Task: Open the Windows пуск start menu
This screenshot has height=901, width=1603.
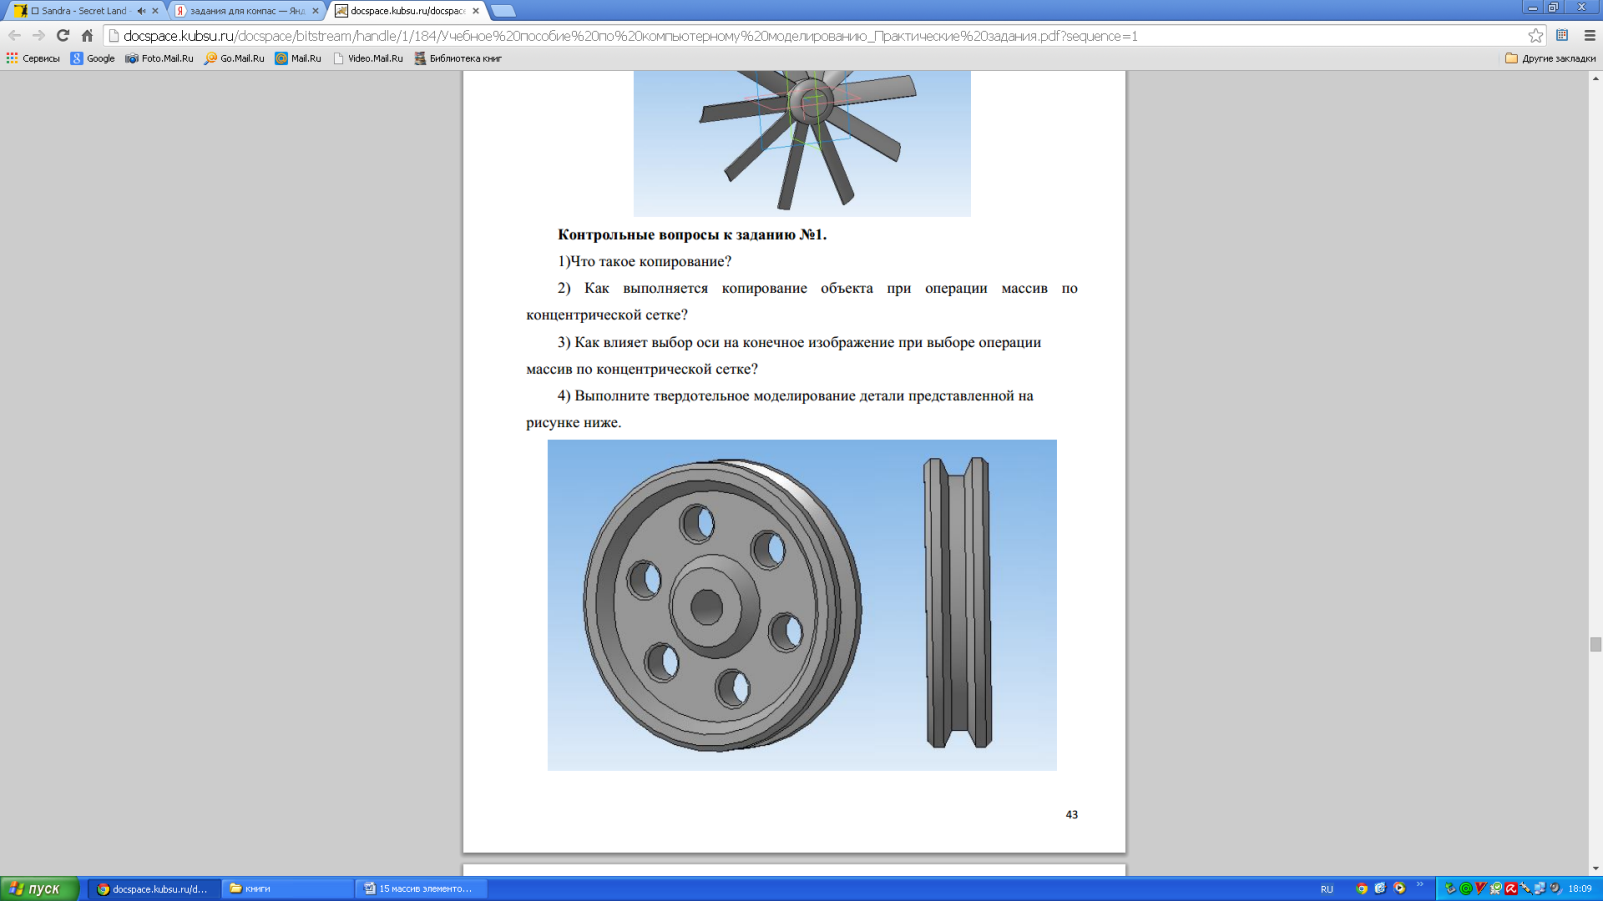Action: click(40, 889)
